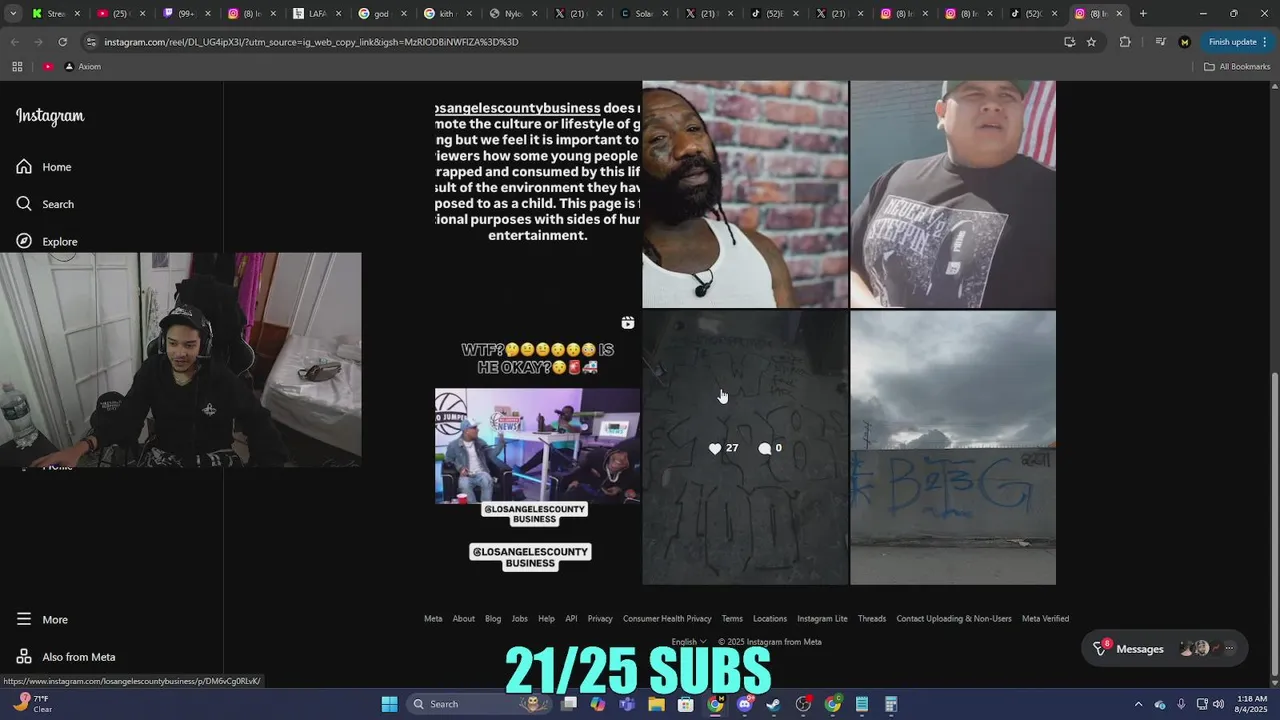Image resolution: width=1280 pixels, height=720 pixels.
Task: Open the Axiom bookmark
Action: point(83,67)
